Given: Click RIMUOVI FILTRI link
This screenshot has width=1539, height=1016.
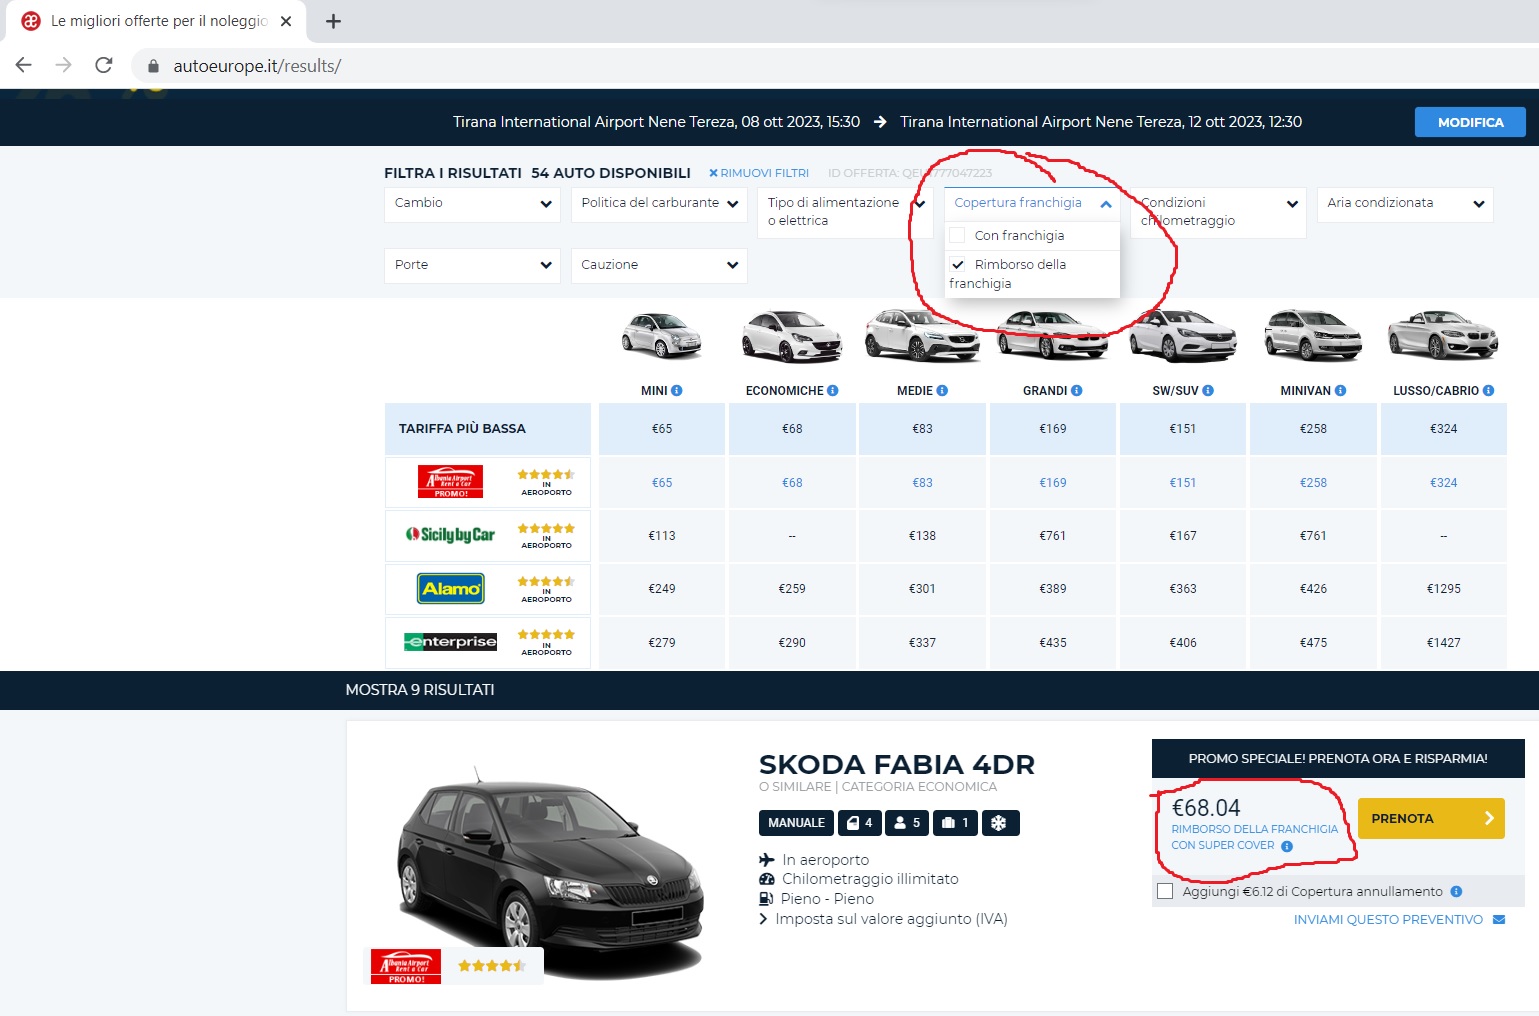Looking at the screenshot, I should click(759, 173).
